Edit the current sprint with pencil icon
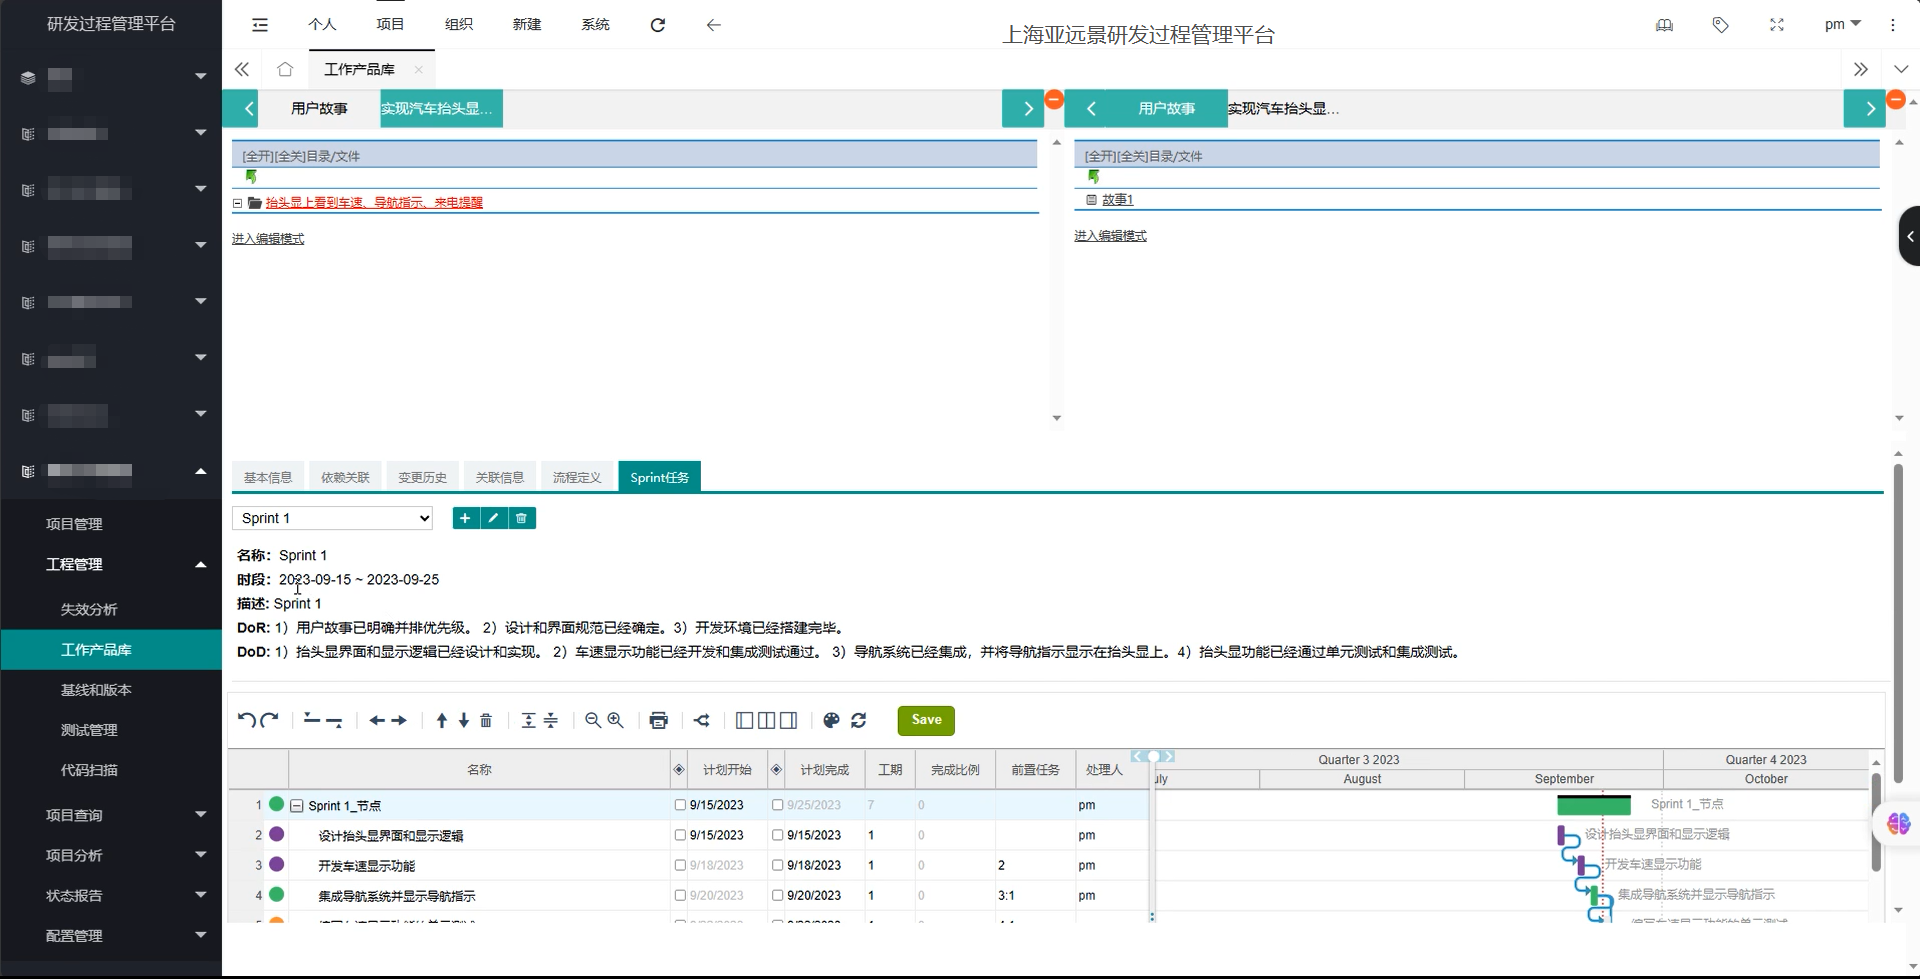Viewport: 1920px width, 979px height. (493, 518)
